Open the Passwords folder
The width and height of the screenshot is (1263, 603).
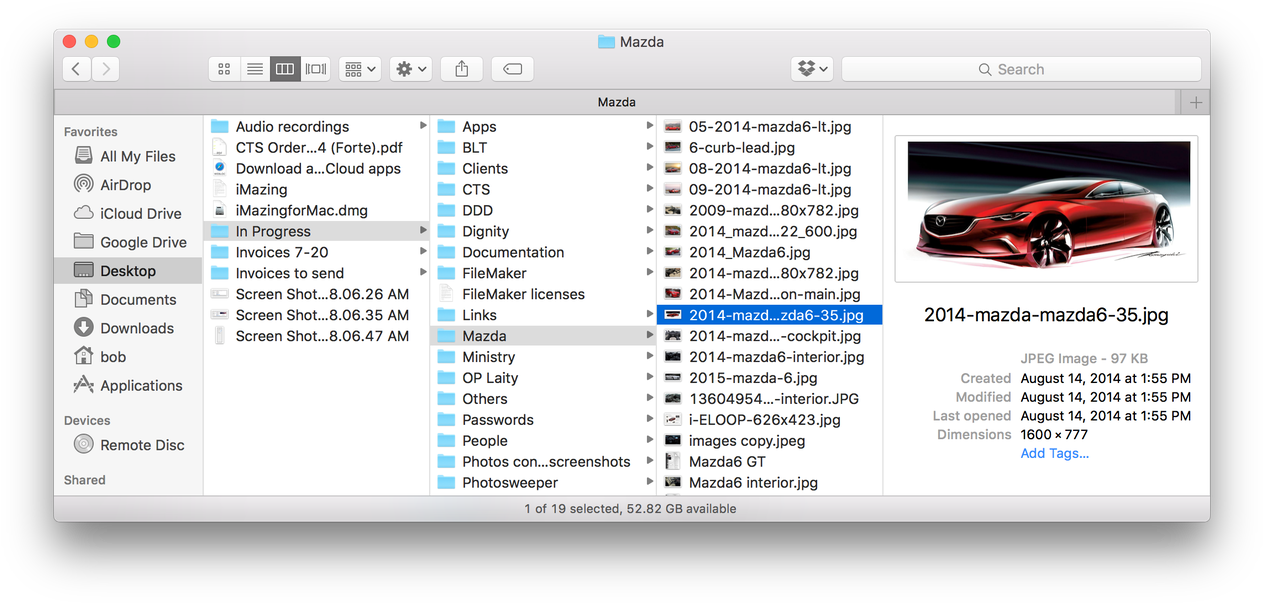pos(543,420)
